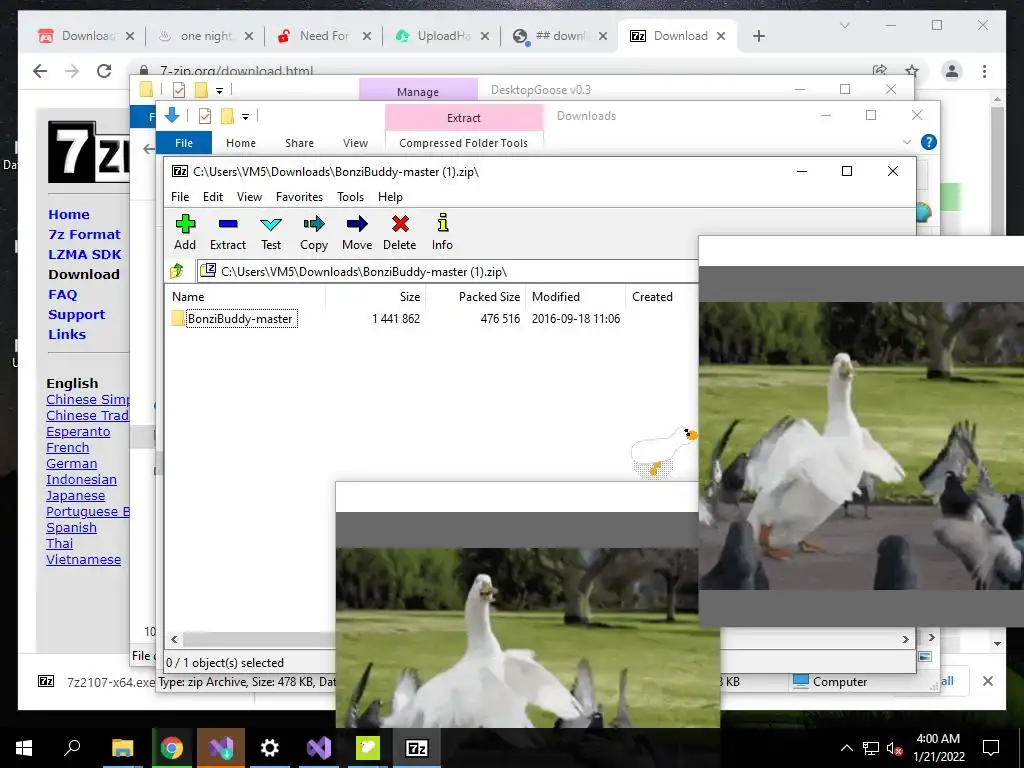1024x768 pixels.
Task: Run the Test tool in 7-Zip
Action: point(271,232)
